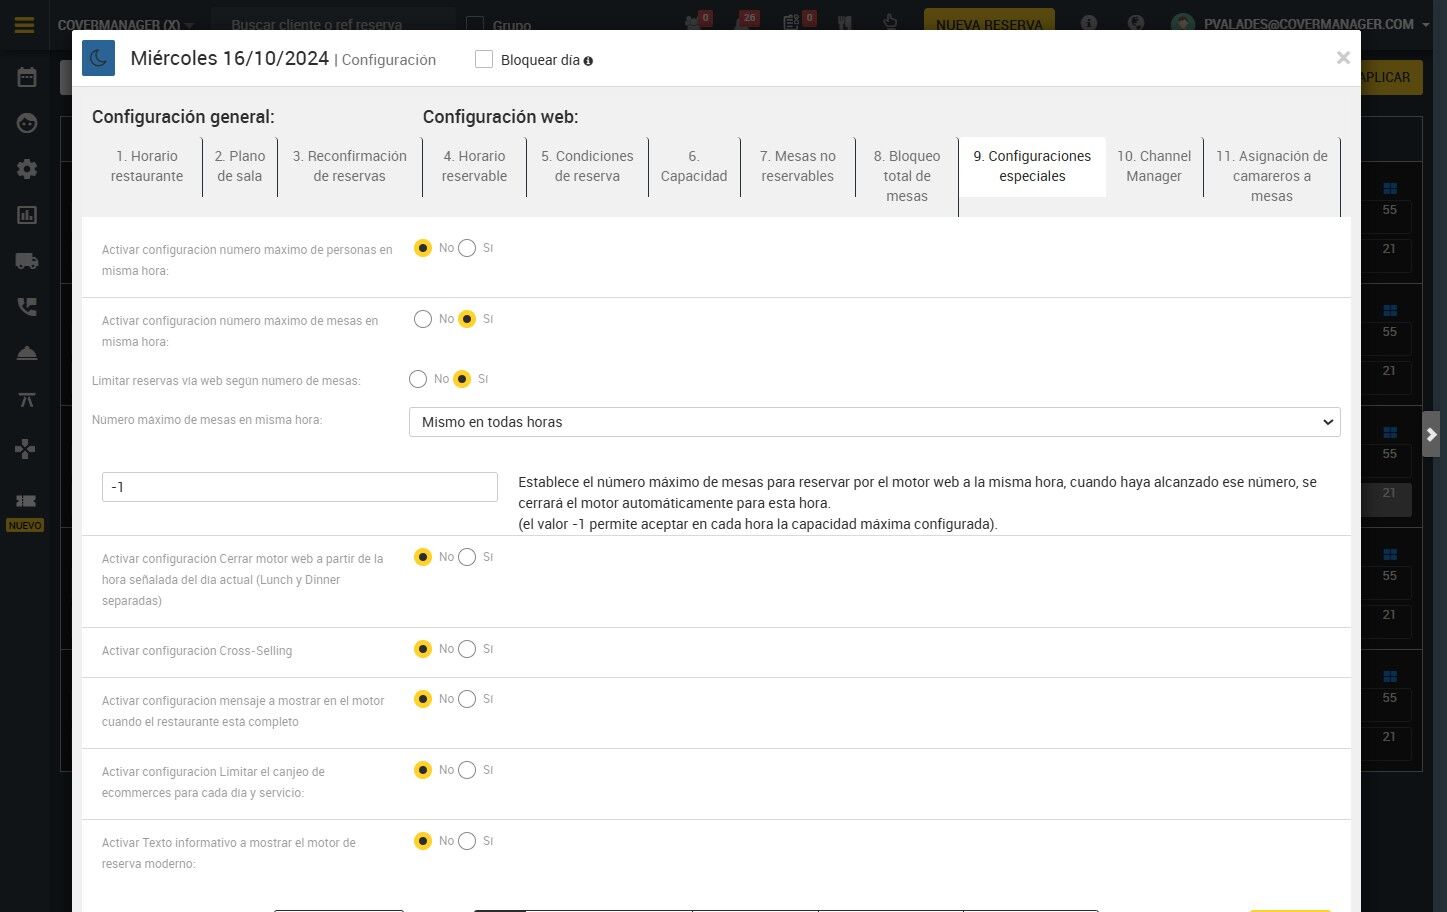This screenshot has height=912, width=1447.
Task: Select Si for máximo de personas en misma hora
Action: [467, 248]
